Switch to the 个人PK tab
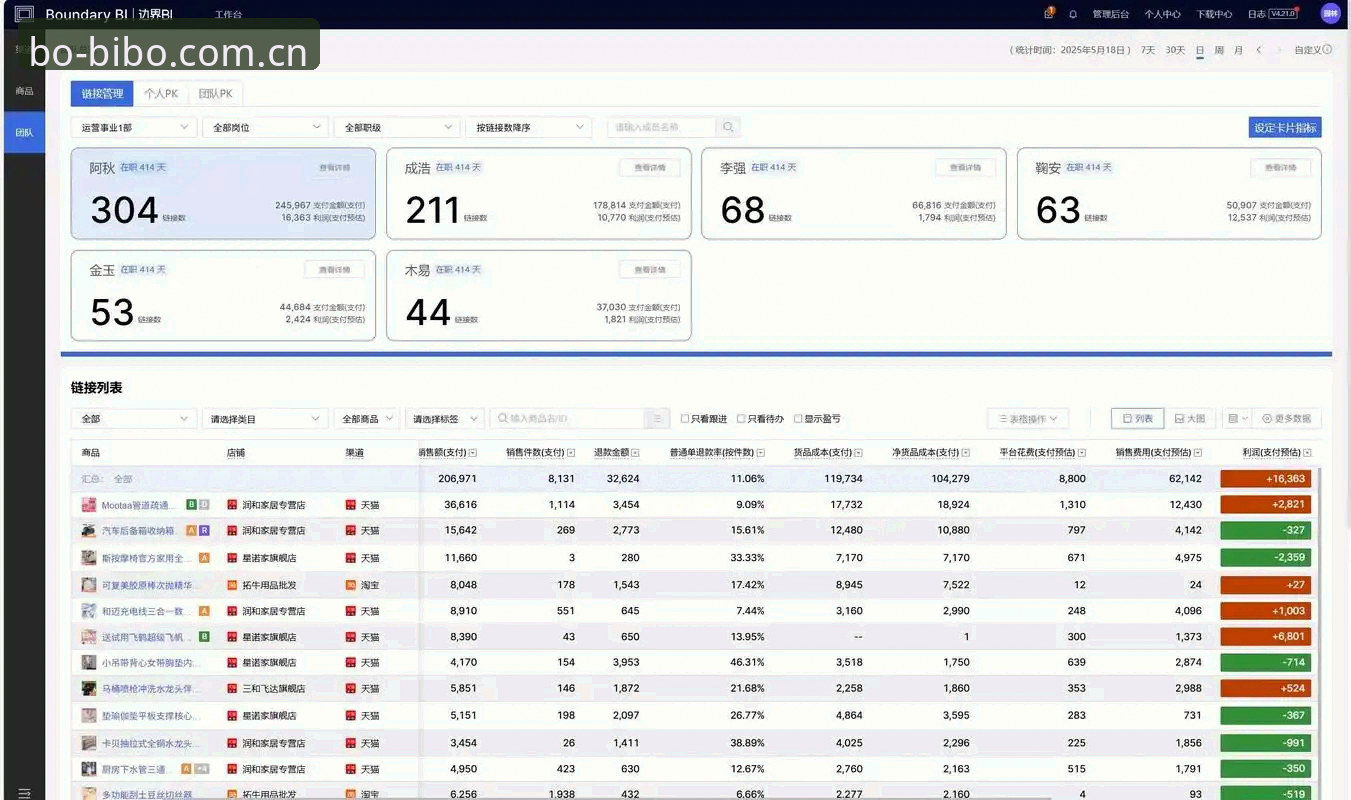The image size is (1351, 800). 161,94
